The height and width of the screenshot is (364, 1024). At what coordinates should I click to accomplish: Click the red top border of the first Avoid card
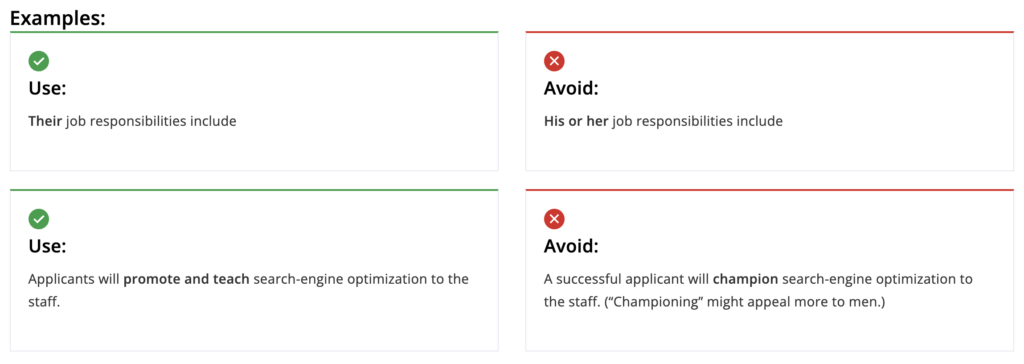click(x=770, y=32)
